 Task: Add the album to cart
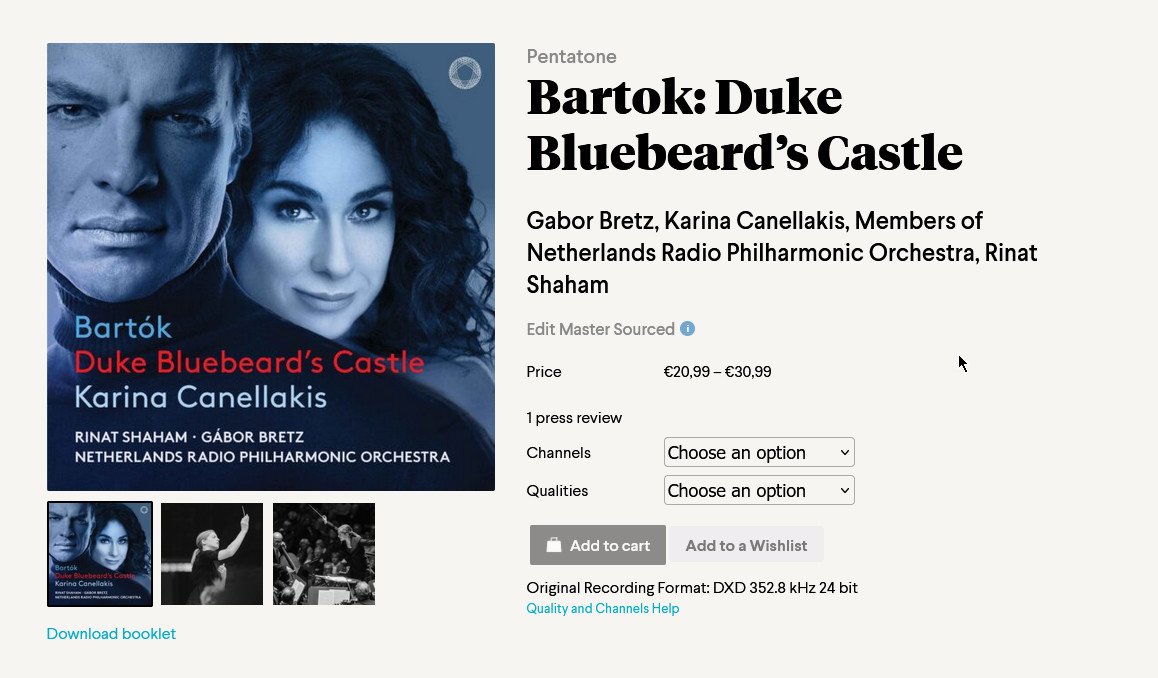[597, 545]
